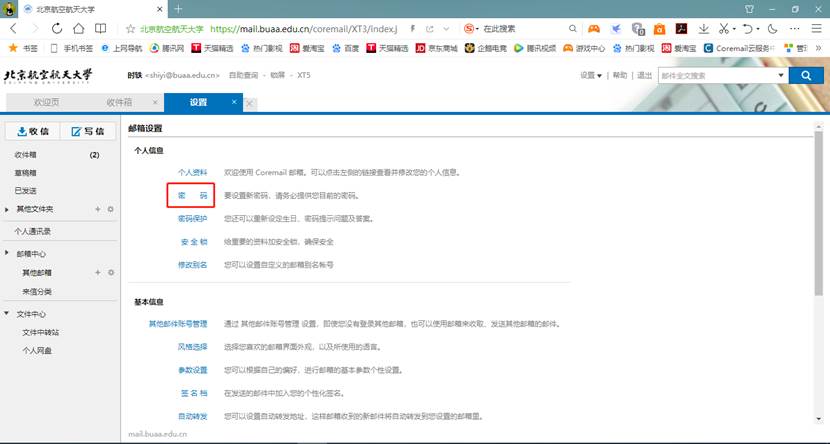Click the gear icon beside 其他邮箱

coord(110,272)
